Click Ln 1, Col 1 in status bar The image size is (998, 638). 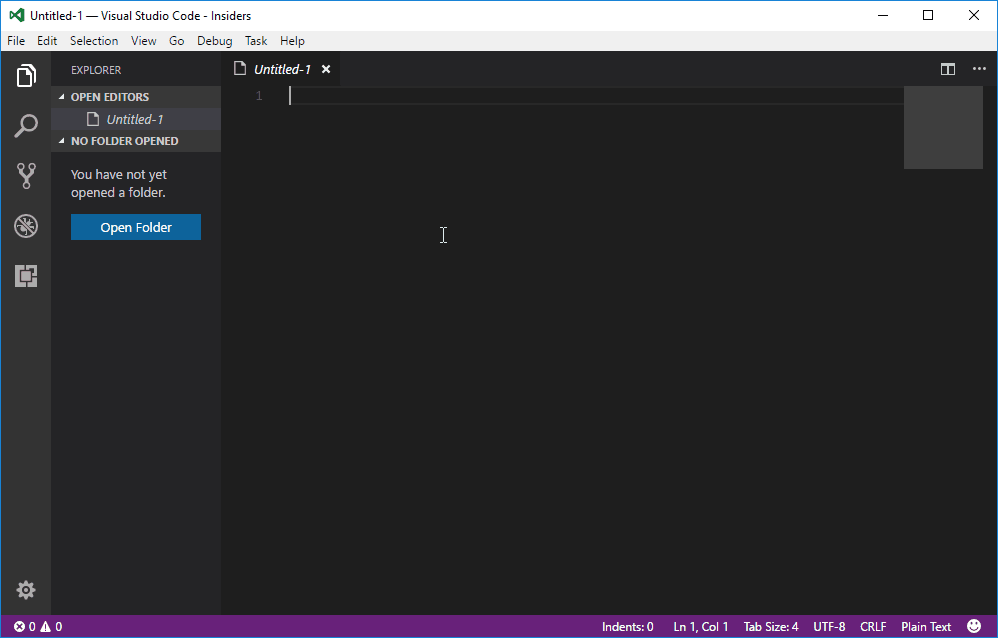coord(700,627)
